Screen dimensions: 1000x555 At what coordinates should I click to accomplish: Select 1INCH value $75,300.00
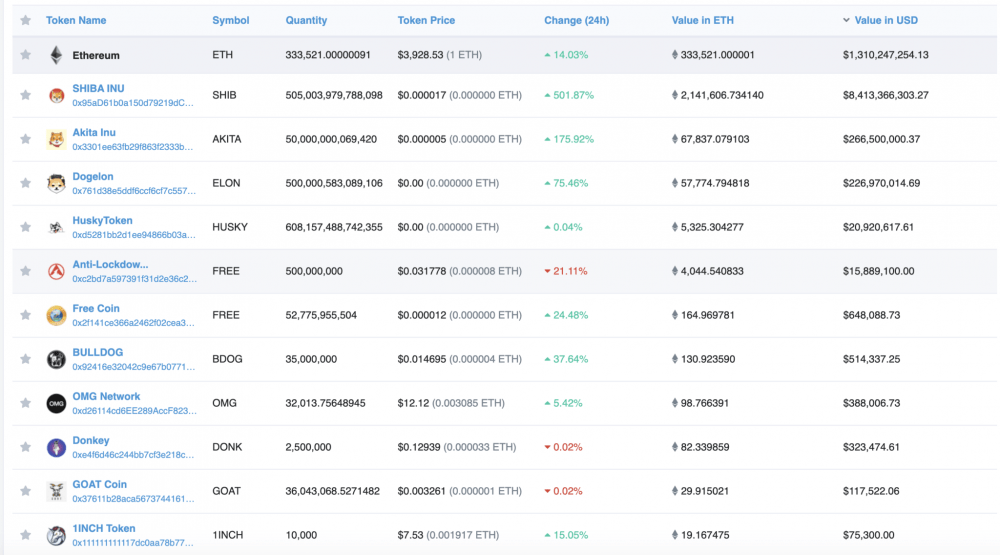868,535
